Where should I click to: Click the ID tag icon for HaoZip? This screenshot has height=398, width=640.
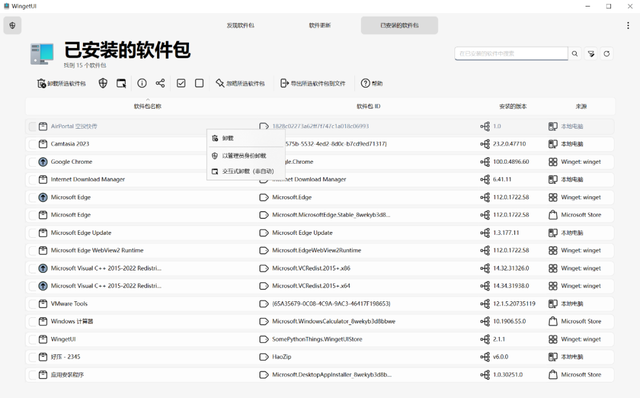[264, 357]
